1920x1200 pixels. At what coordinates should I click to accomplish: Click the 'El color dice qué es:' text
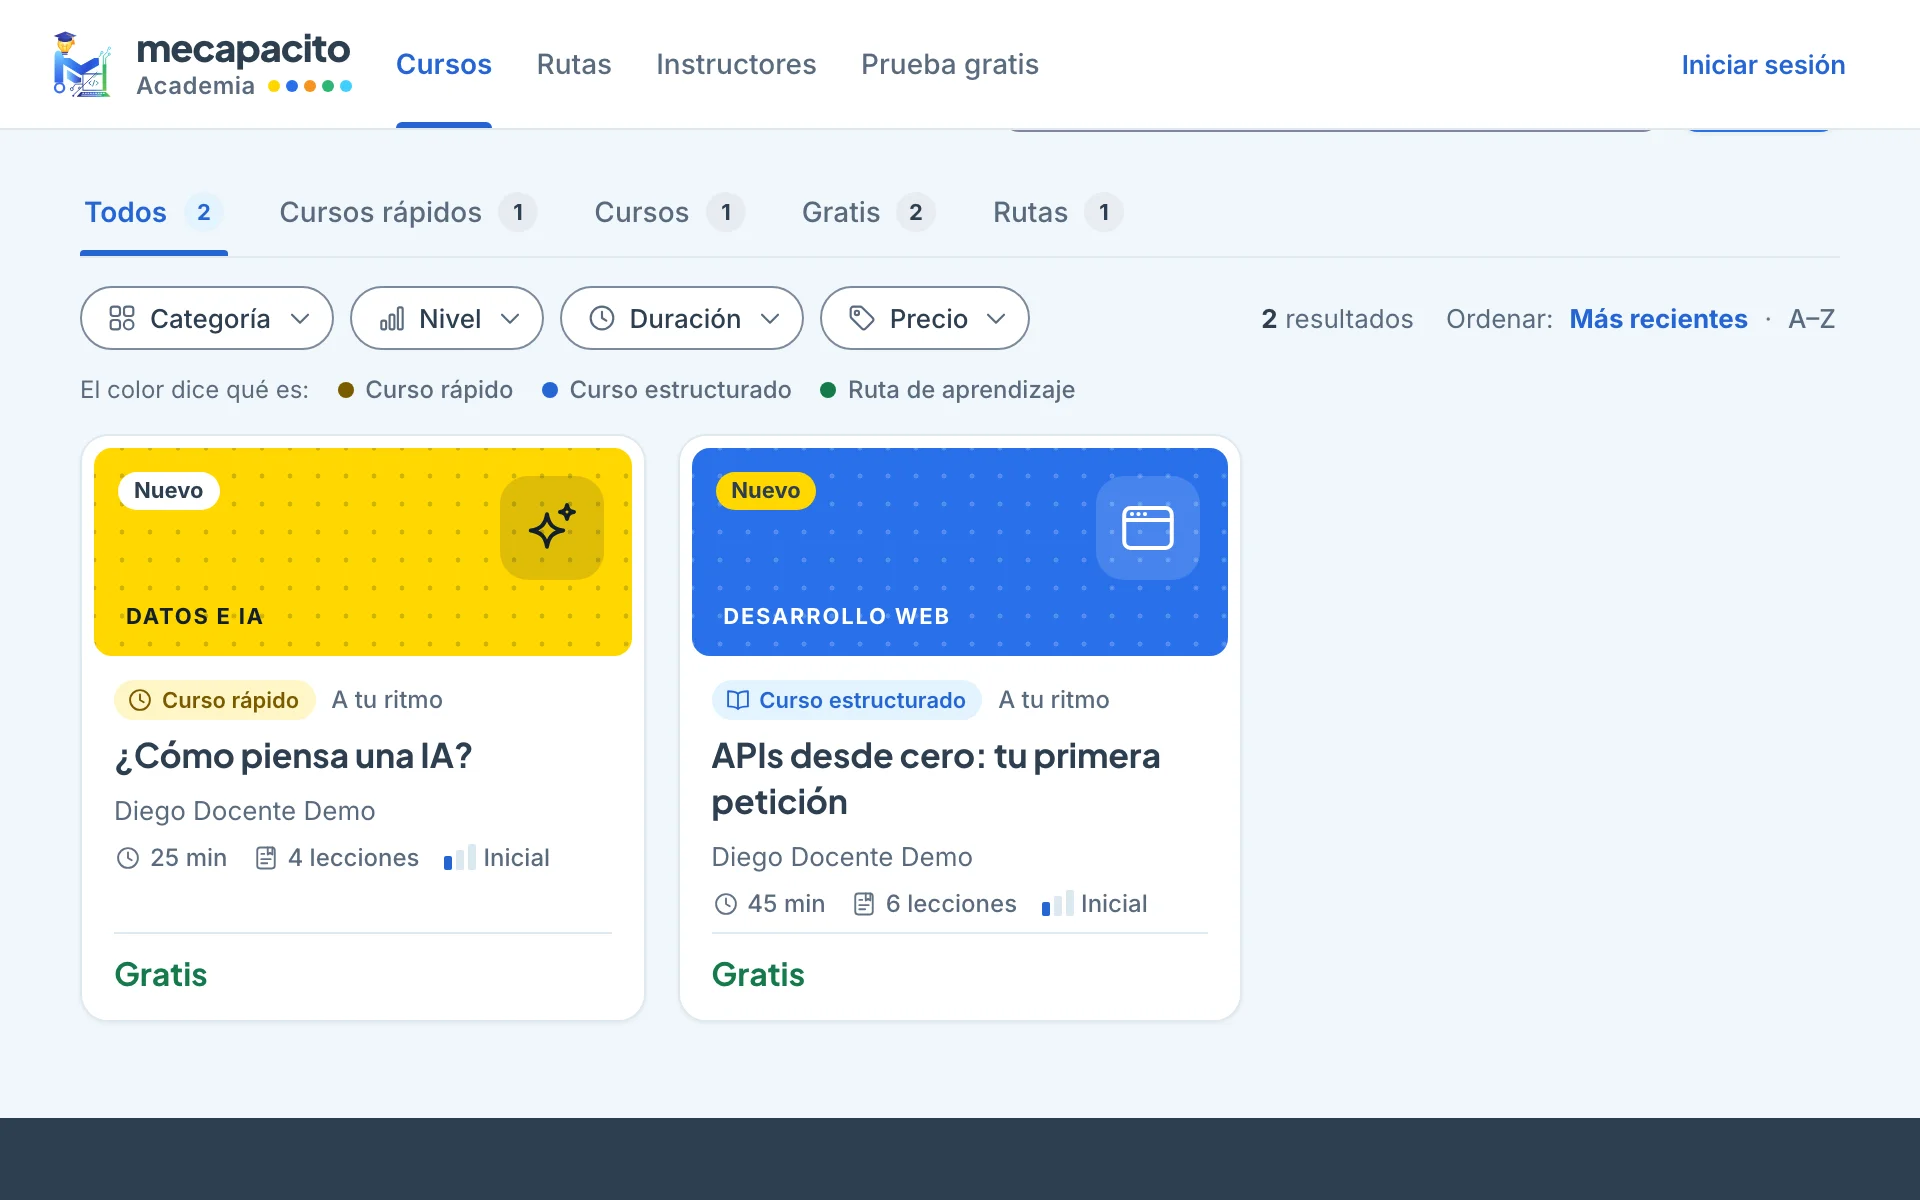194,390
